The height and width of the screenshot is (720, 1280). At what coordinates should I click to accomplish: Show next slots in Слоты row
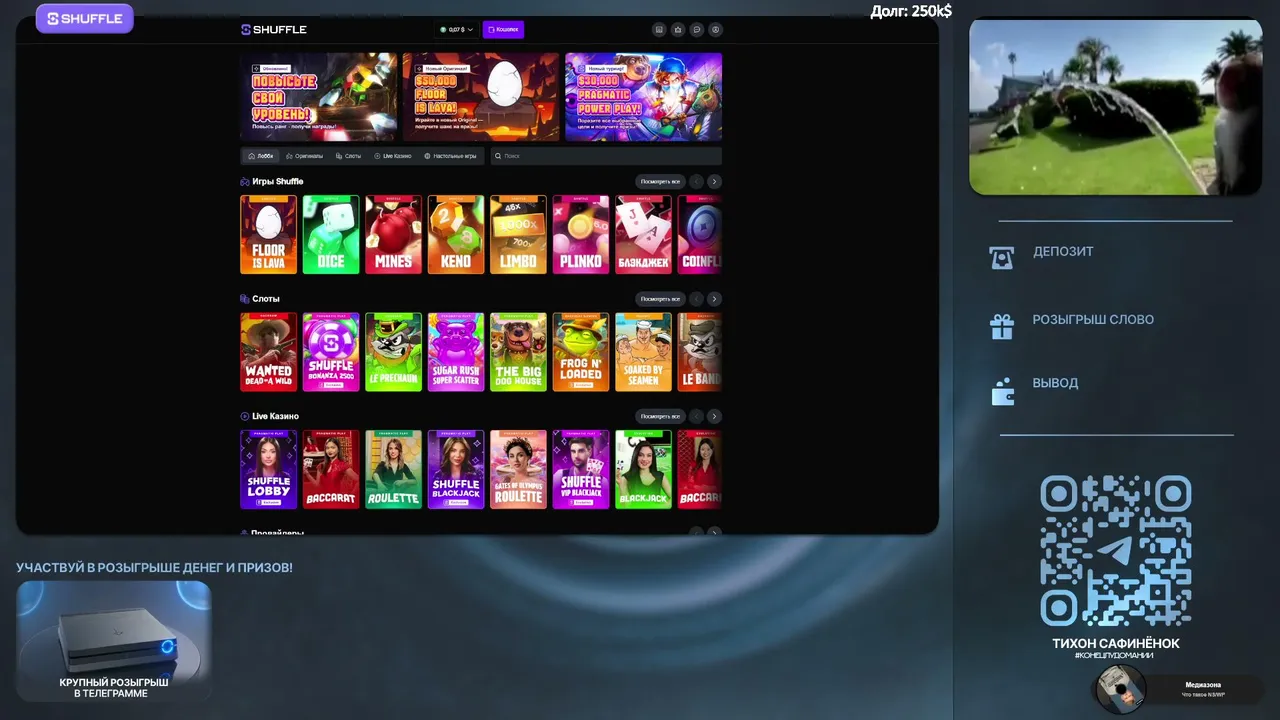pyautogui.click(x=714, y=299)
